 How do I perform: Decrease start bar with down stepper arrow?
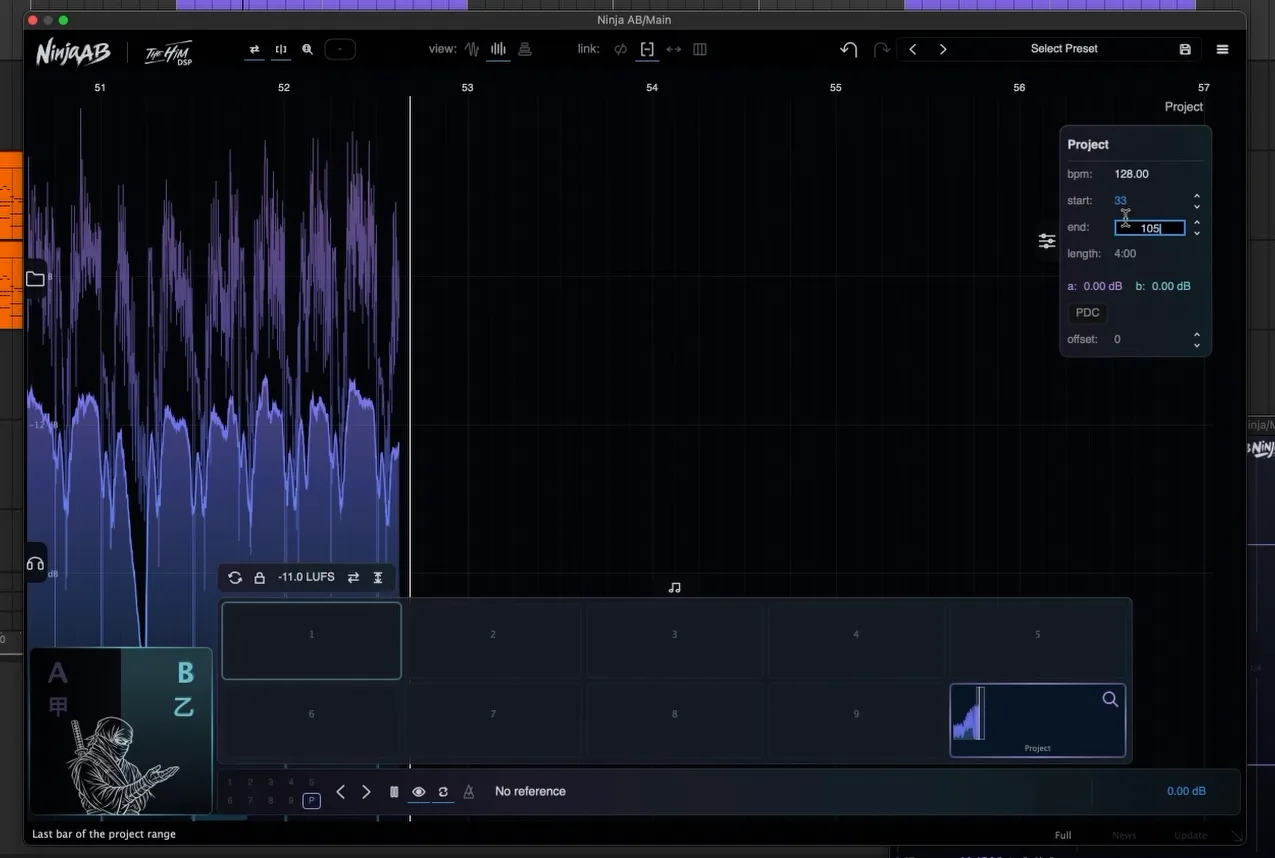coord(1197,206)
